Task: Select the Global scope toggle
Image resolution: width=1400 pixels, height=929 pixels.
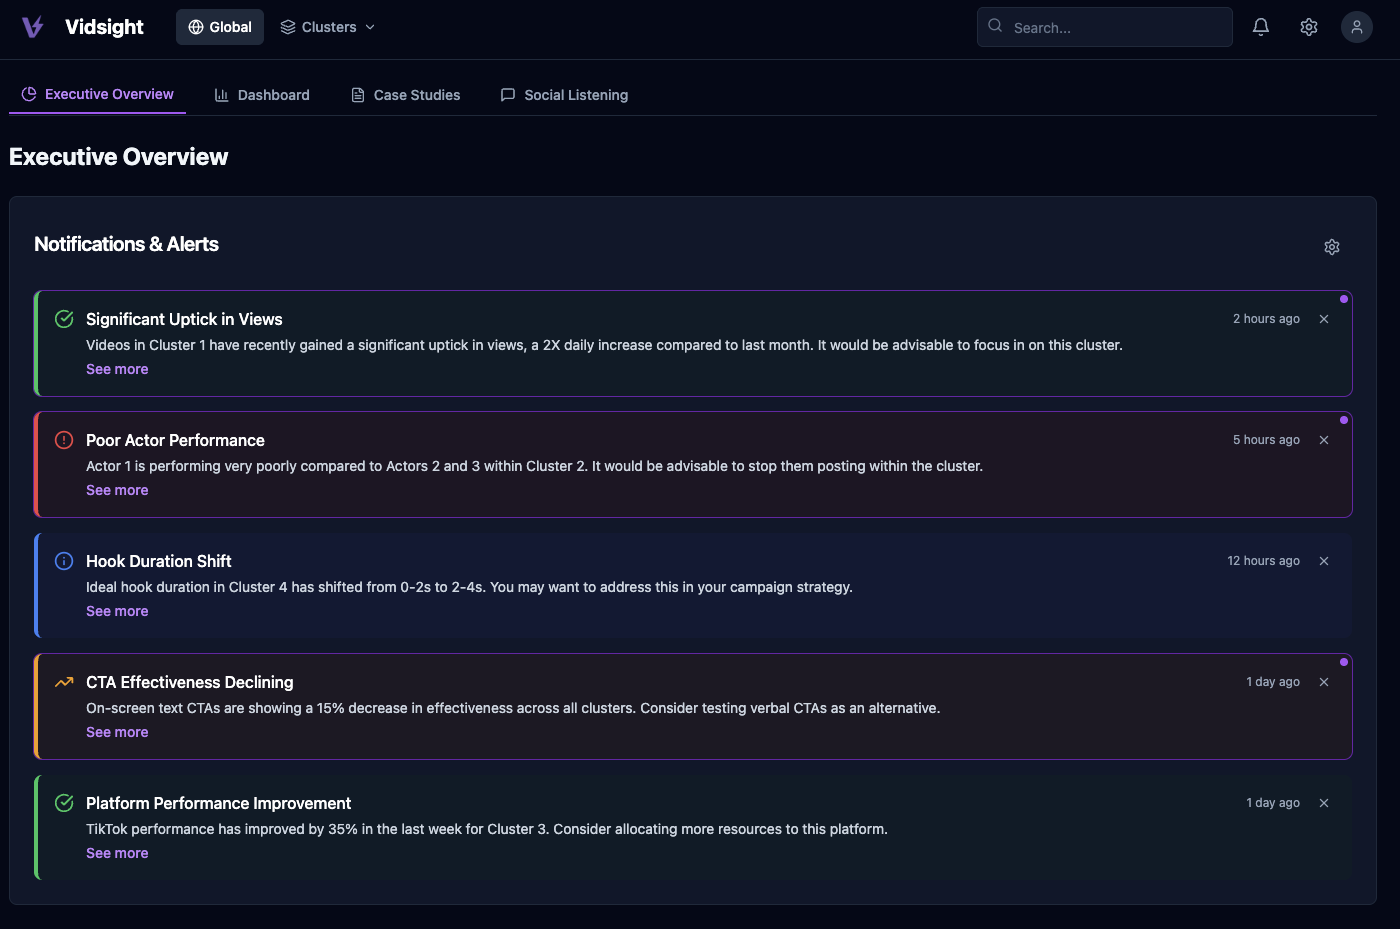Action: [x=220, y=27]
